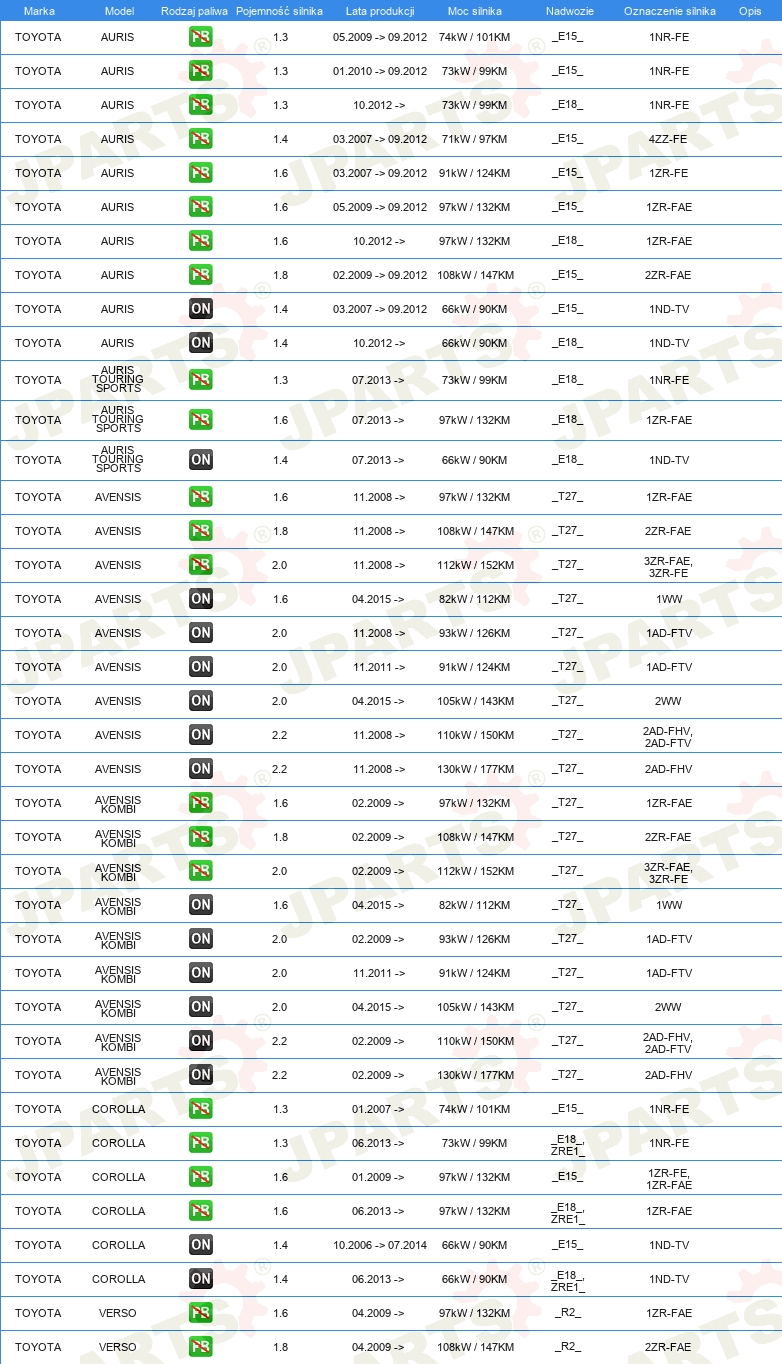Select the VERSO model cell in the 1.8 row

tap(118, 1347)
